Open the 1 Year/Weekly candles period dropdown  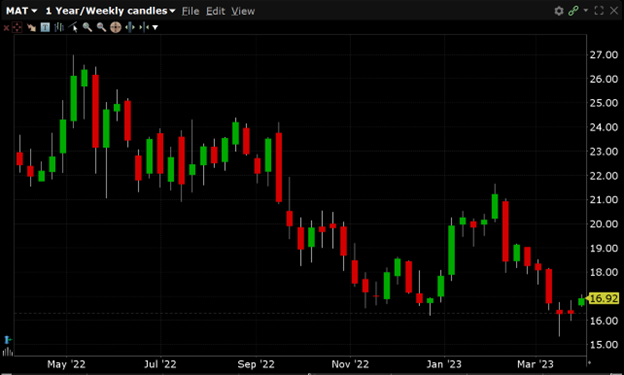(x=110, y=11)
